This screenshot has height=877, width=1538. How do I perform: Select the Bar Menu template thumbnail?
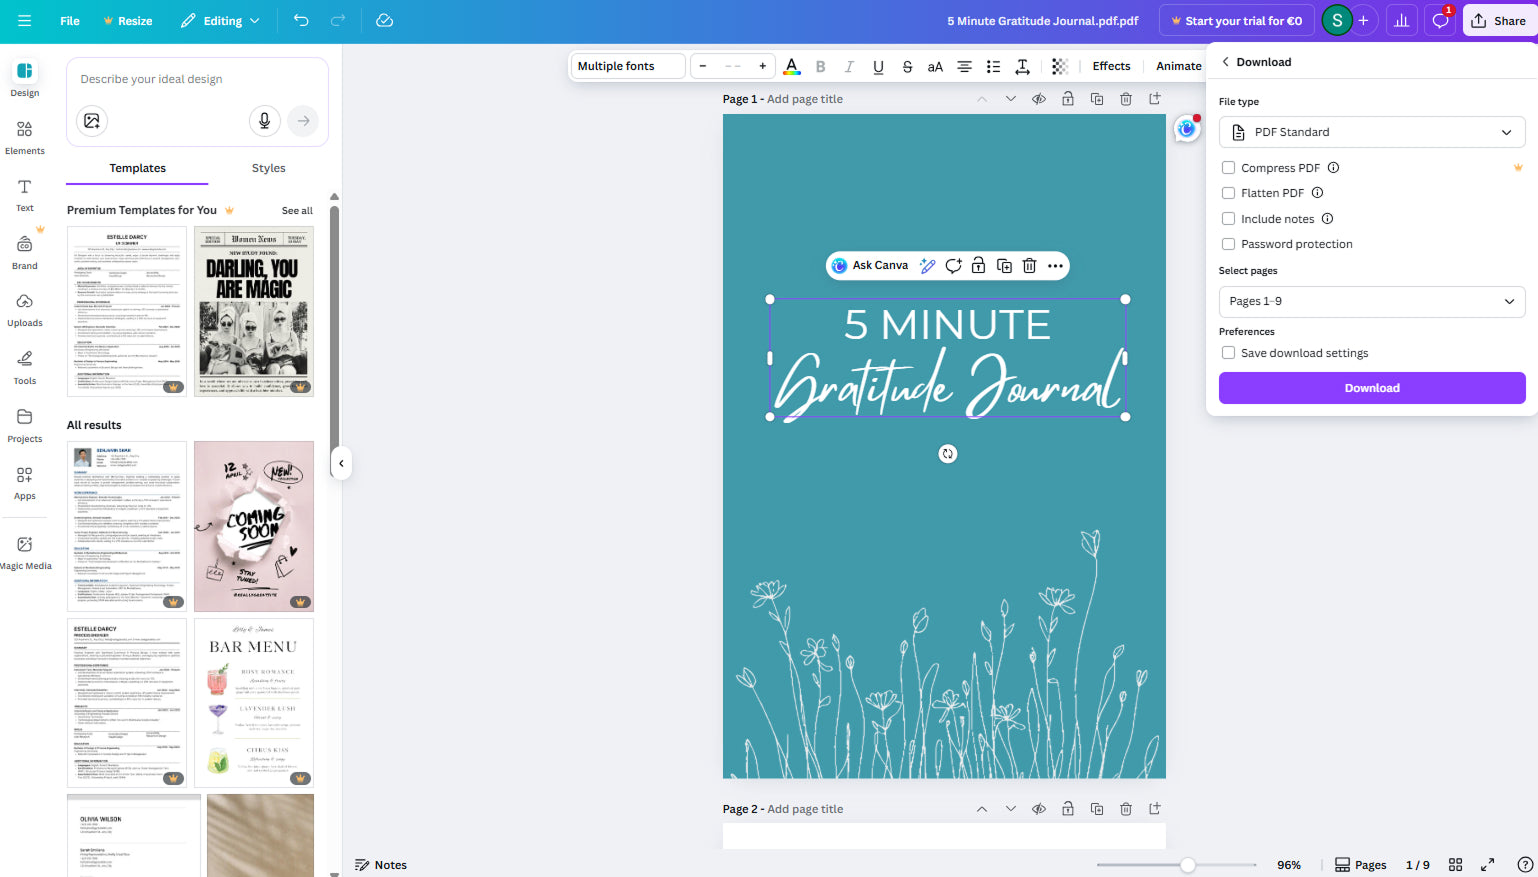[x=254, y=702]
